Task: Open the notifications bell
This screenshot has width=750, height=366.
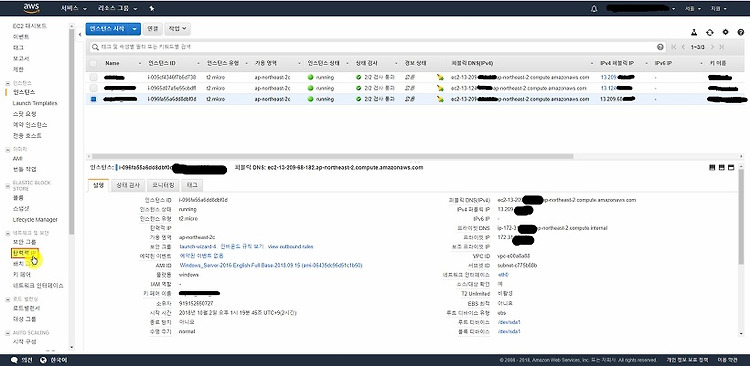Action: (594, 9)
